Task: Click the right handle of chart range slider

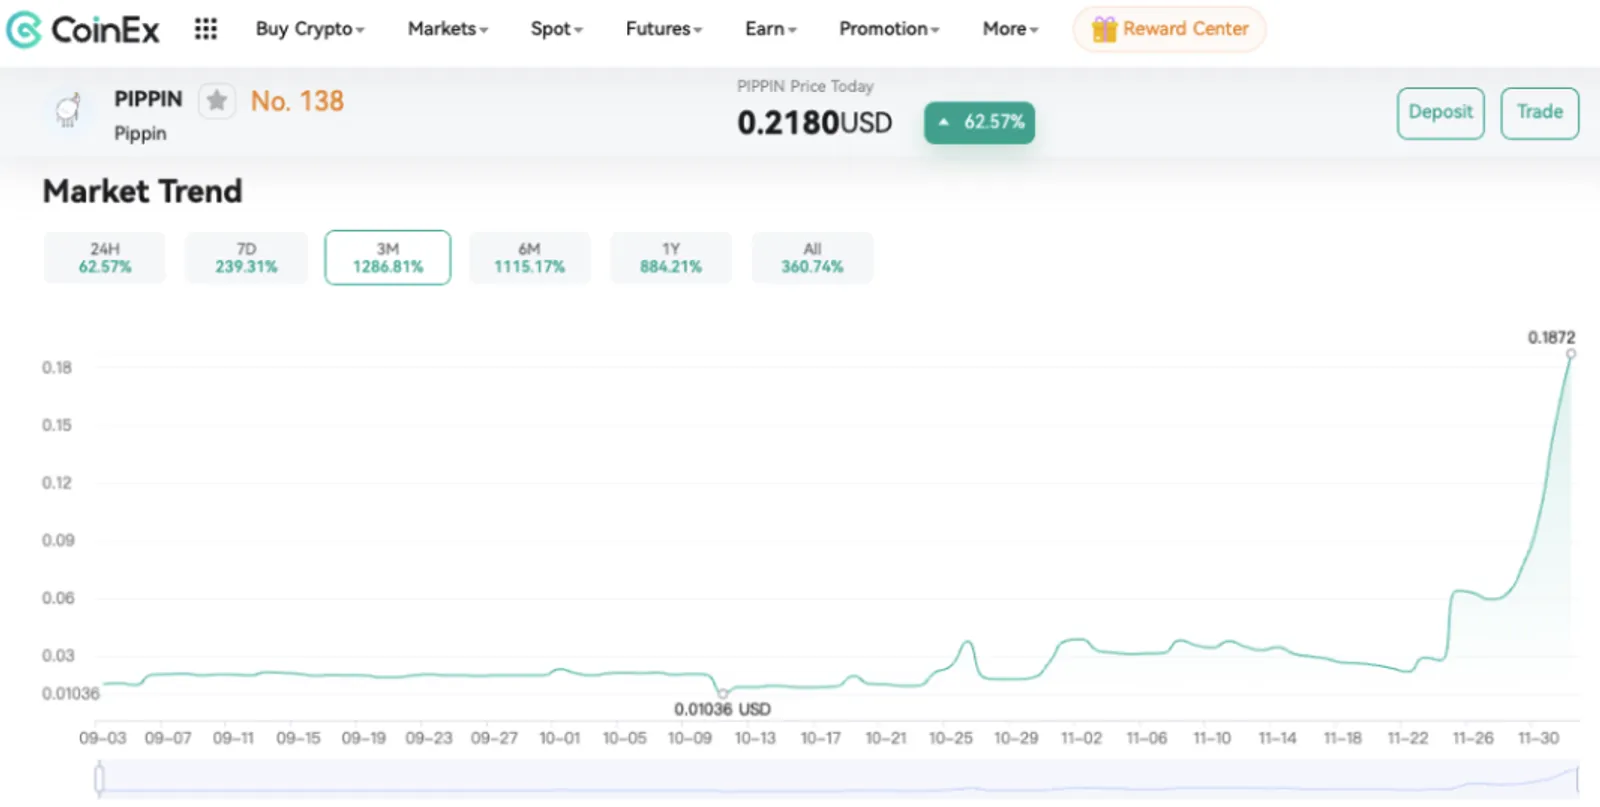Action: (x=1577, y=778)
